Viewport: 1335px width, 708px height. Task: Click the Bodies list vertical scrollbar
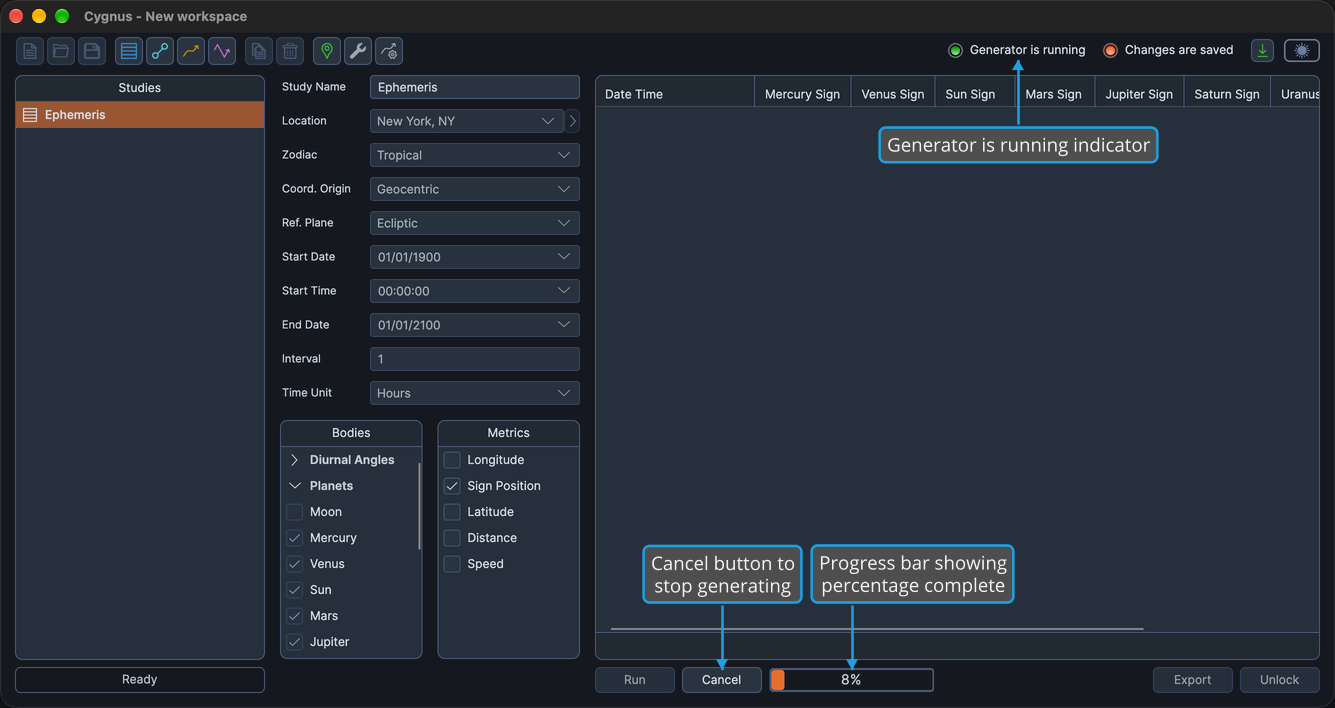pos(419,505)
